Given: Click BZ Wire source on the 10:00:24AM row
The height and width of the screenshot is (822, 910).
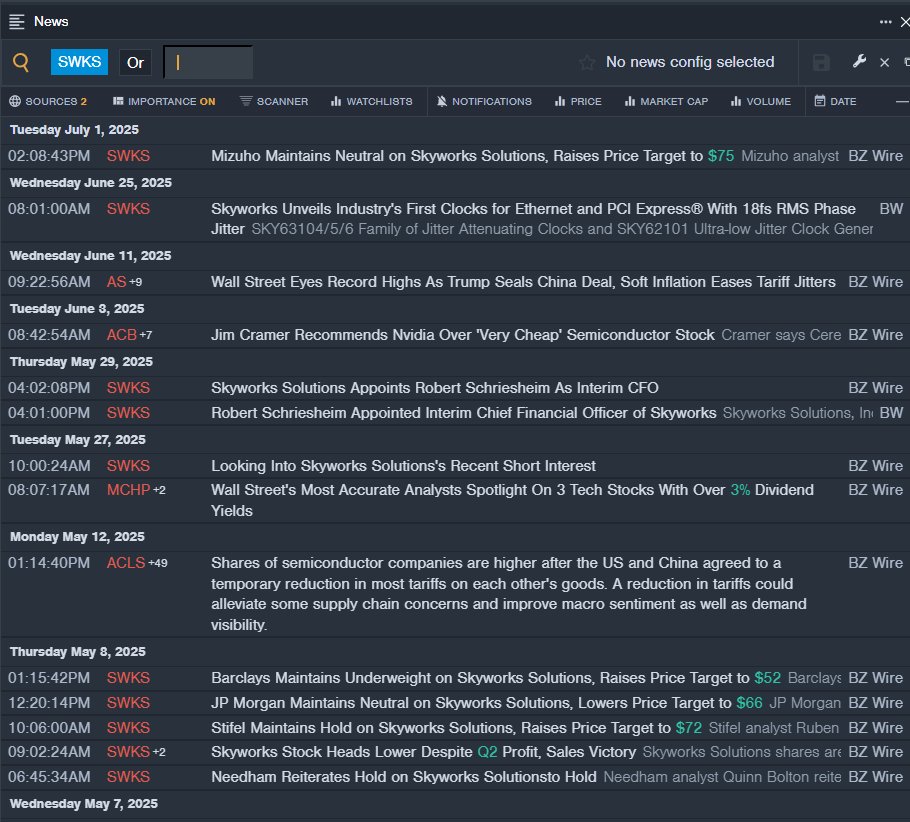Looking at the screenshot, I should point(876,466).
